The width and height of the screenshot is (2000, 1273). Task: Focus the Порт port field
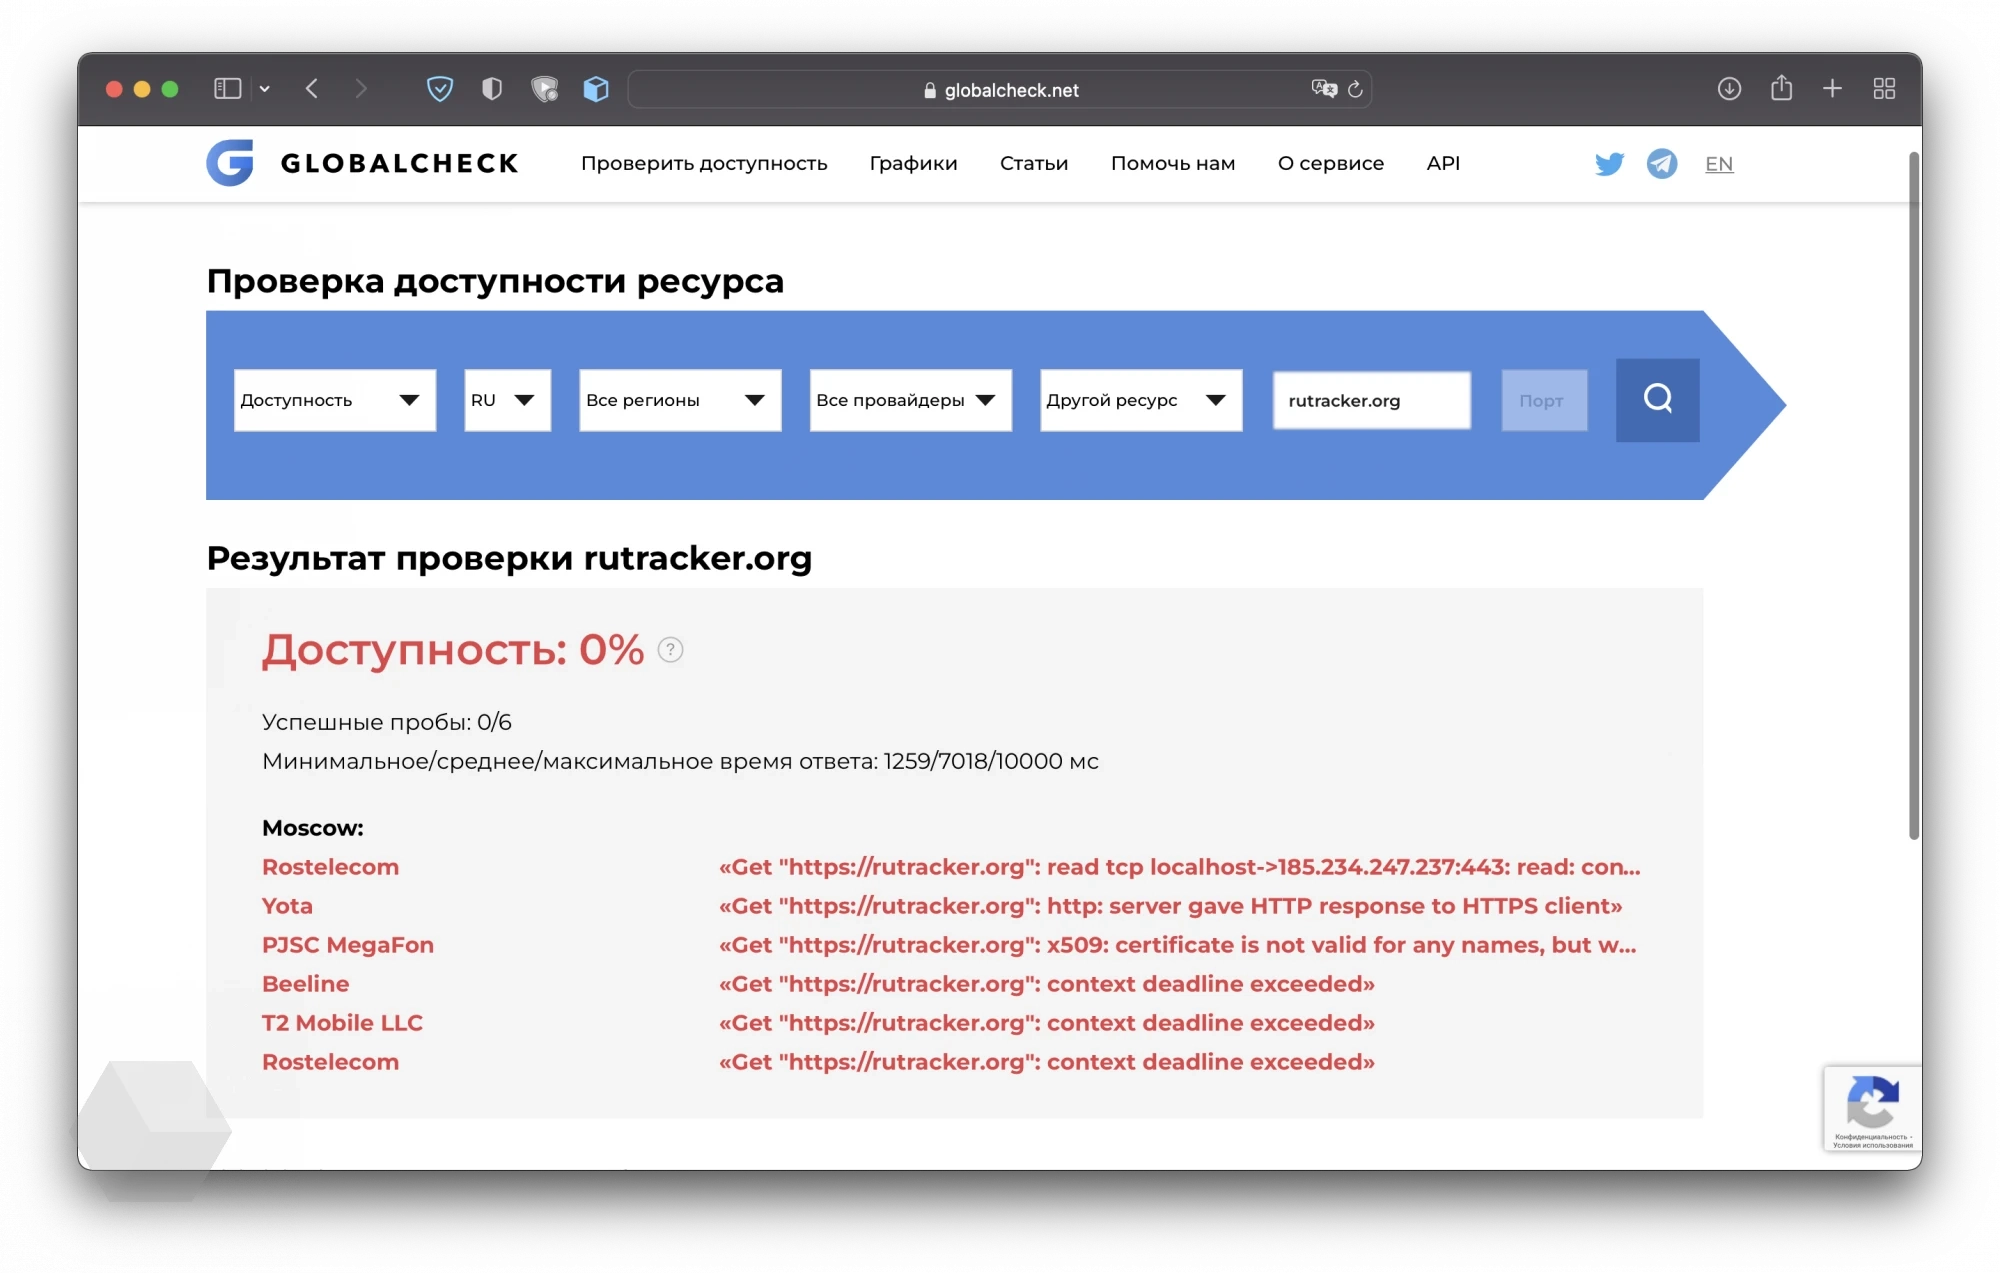pyautogui.click(x=1544, y=400)
